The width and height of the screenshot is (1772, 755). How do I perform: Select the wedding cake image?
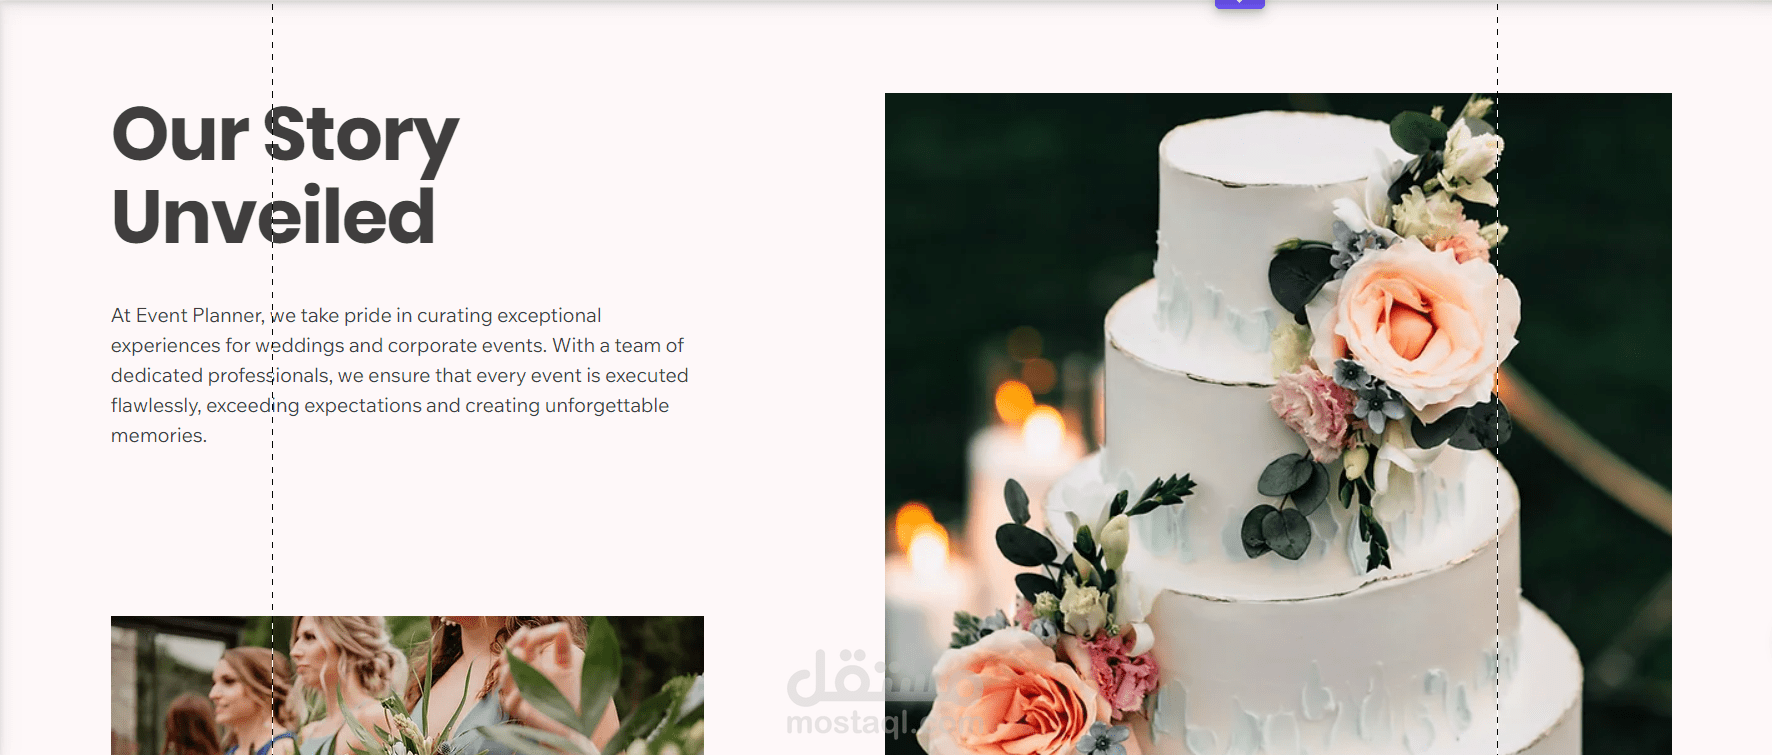(1278, 424)
